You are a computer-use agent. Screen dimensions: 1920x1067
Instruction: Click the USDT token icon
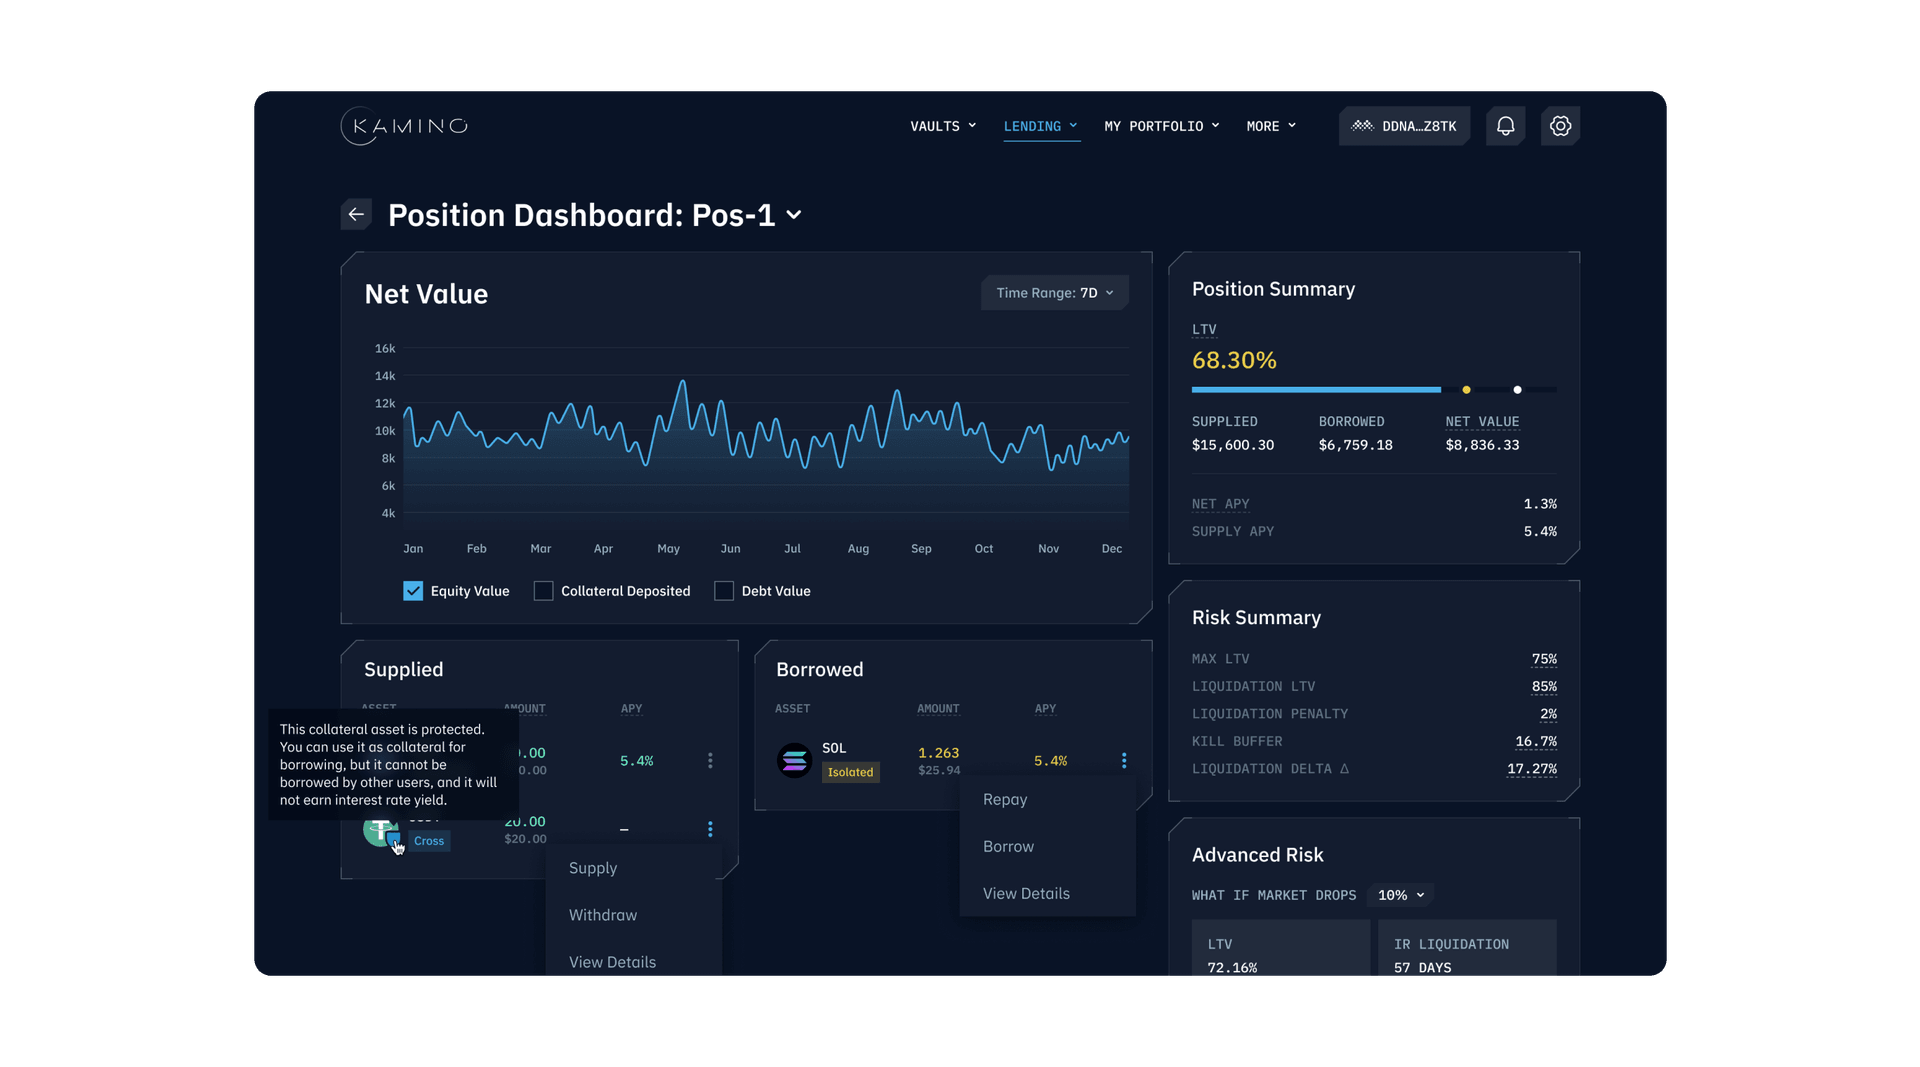[x=380, y=830]
